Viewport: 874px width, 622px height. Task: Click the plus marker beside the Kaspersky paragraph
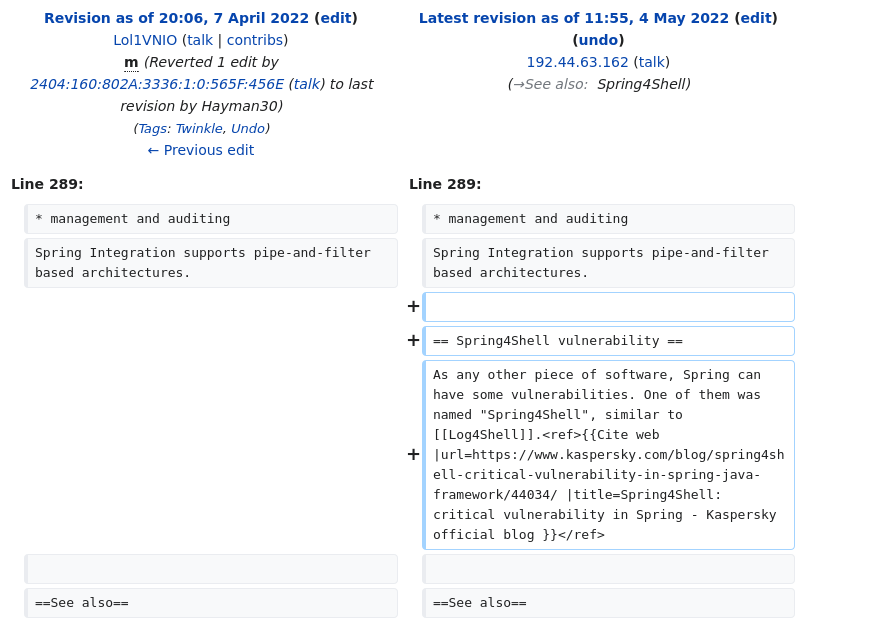413,455
